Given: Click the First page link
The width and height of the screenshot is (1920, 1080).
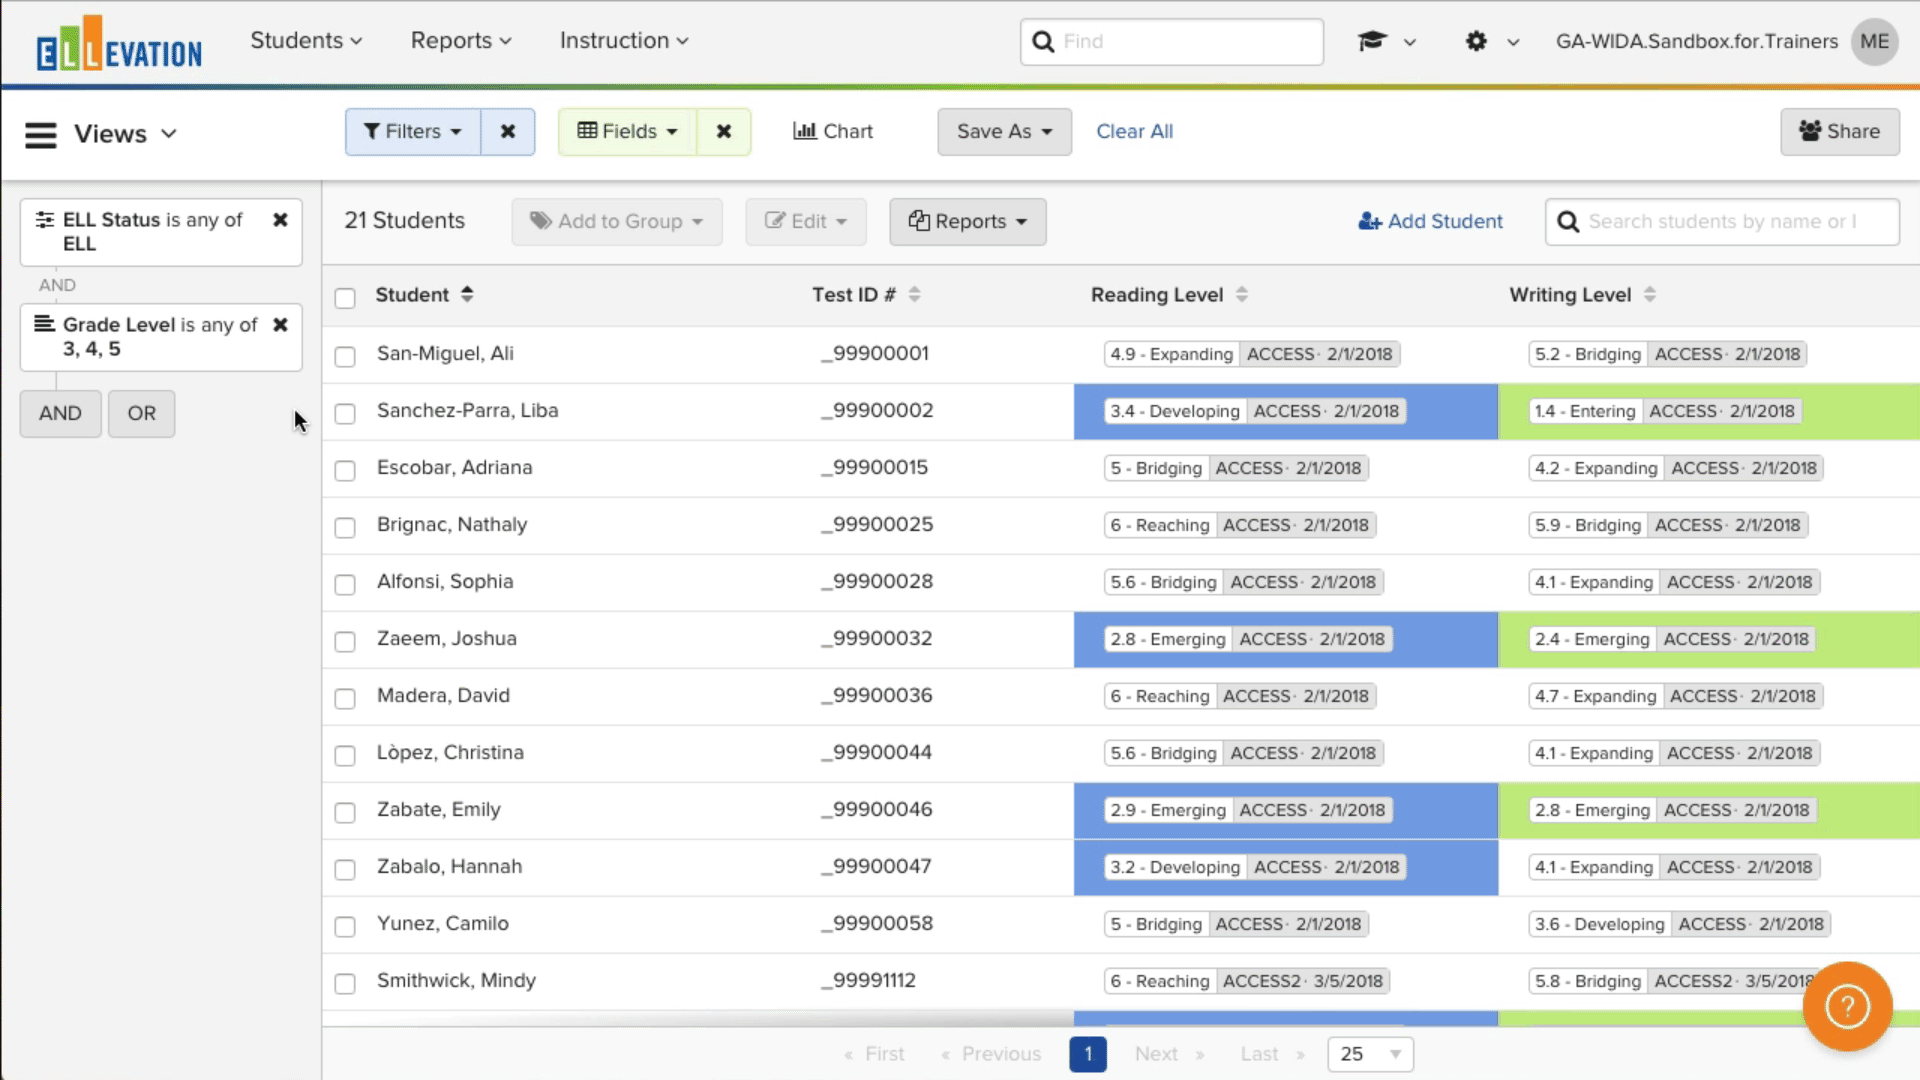Looking at the screenshot, I should (874, 1054).
